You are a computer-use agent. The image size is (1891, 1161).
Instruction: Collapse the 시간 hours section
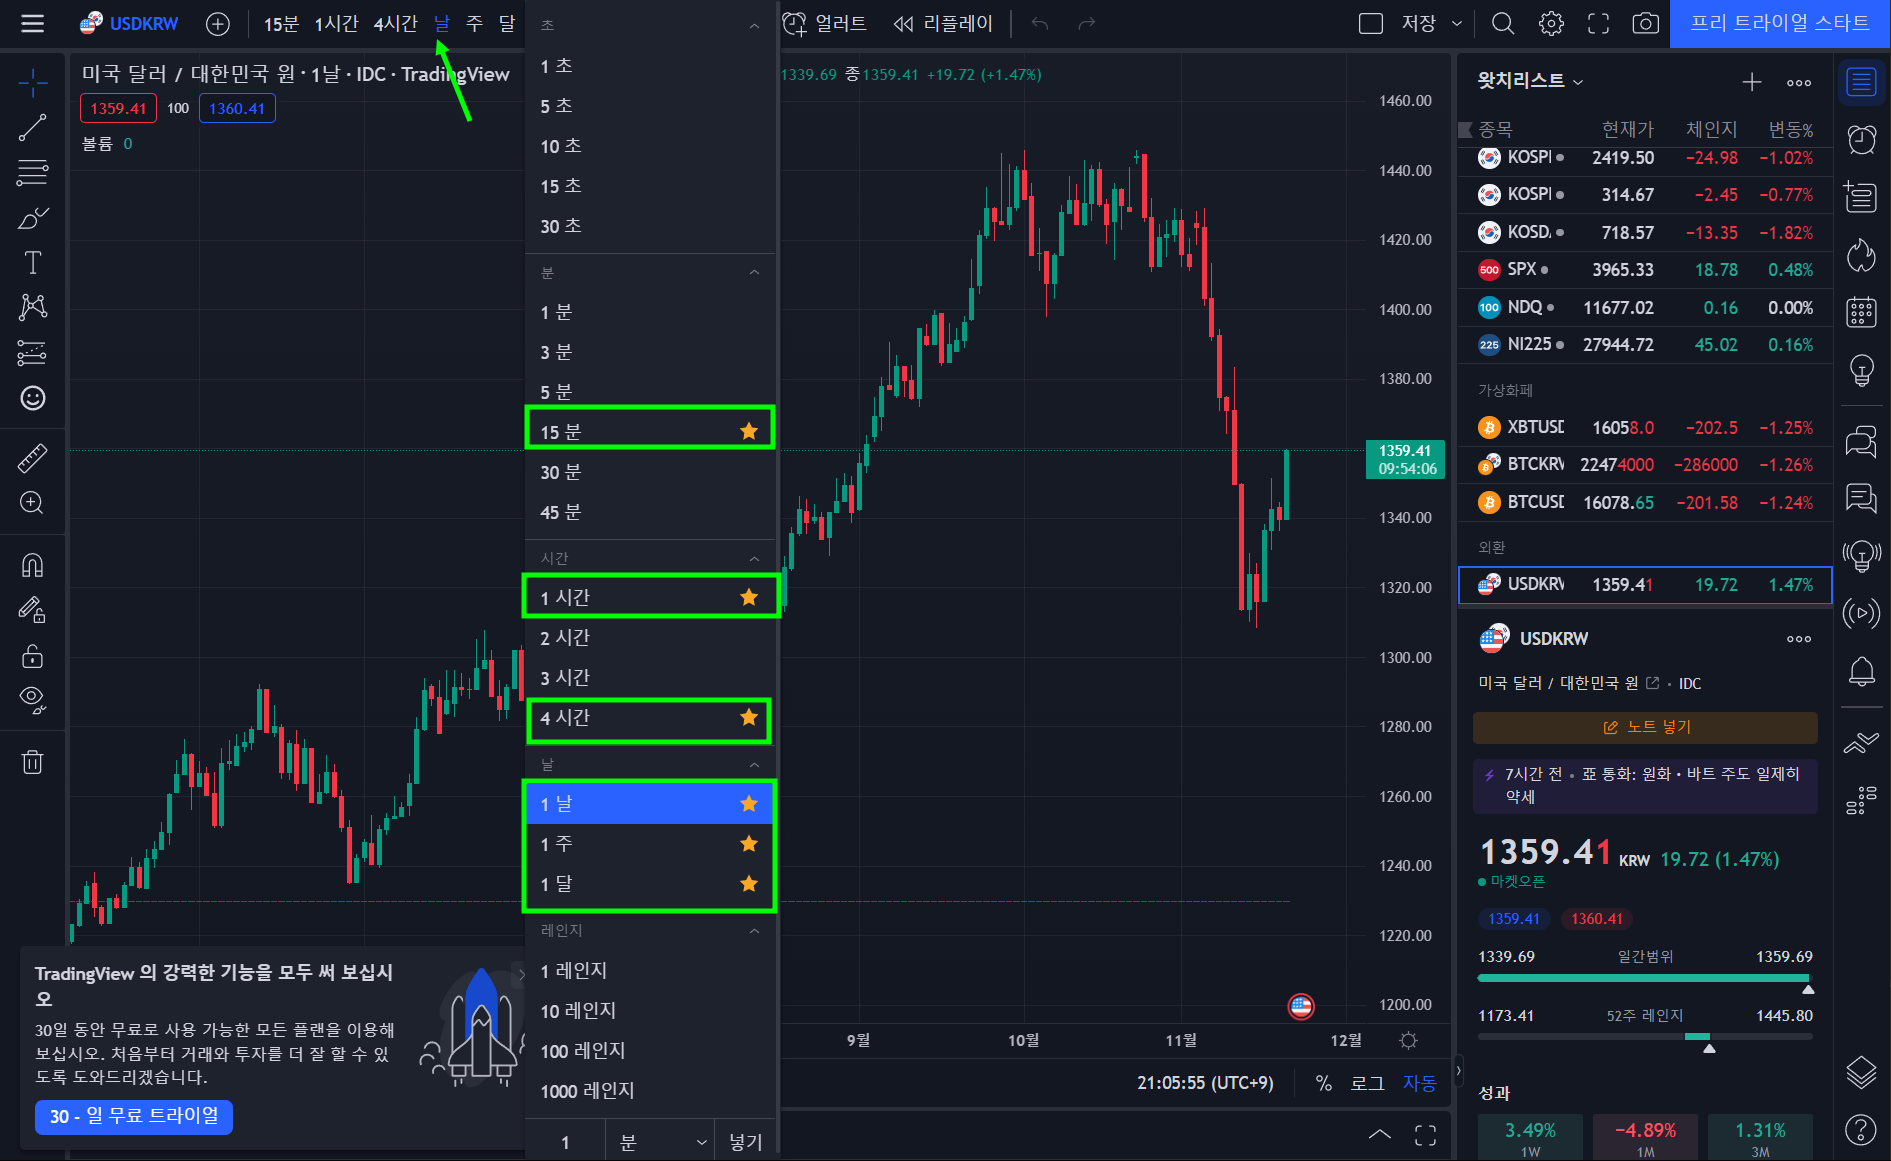pos(755,558)
